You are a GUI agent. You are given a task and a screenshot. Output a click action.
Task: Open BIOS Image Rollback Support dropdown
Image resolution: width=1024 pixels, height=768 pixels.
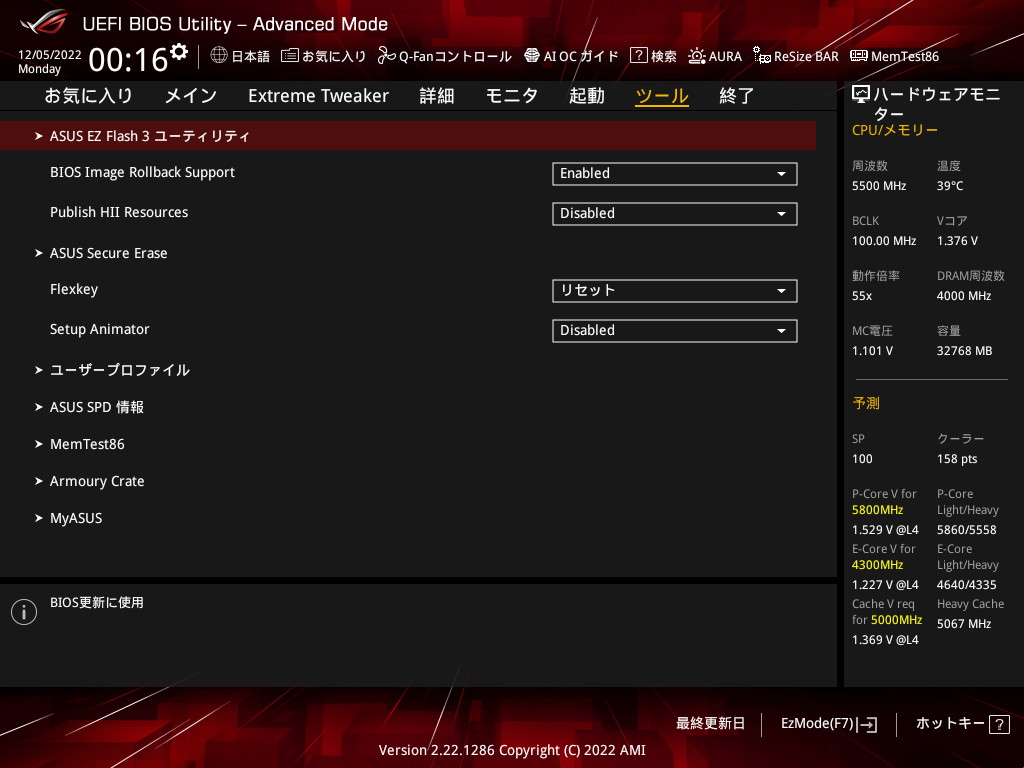(x=674, y=174)
